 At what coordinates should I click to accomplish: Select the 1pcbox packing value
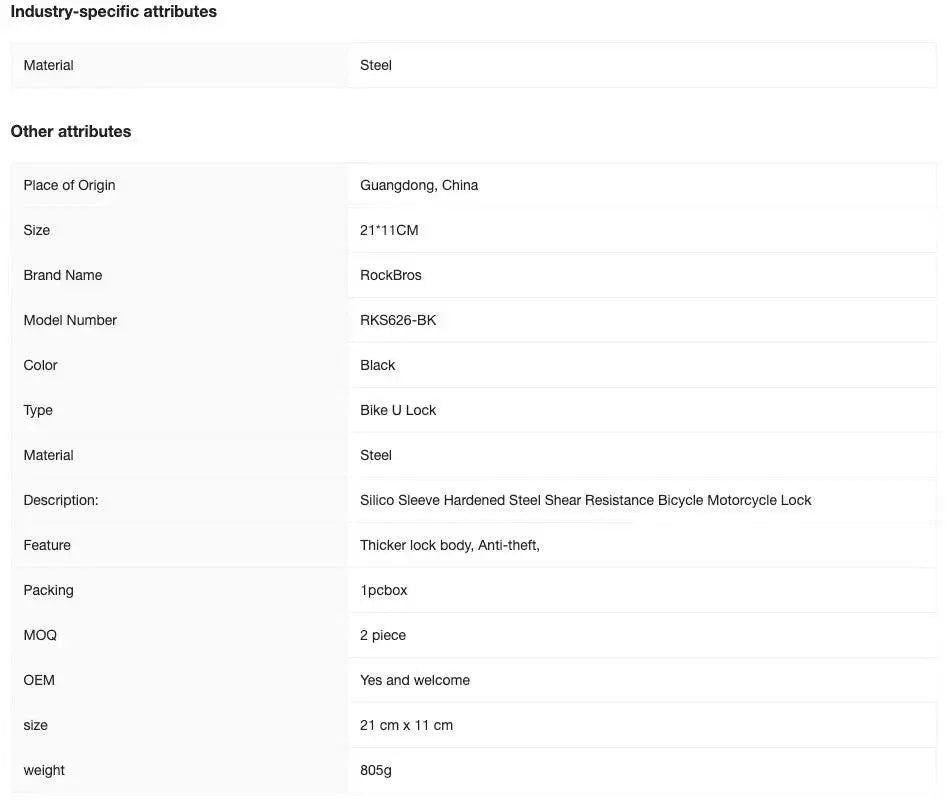click(x=384, y=590)
